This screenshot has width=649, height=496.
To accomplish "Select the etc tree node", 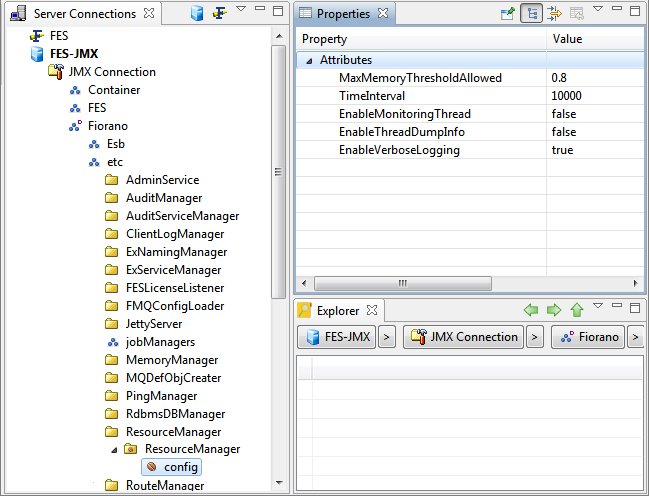I will 115,162.
